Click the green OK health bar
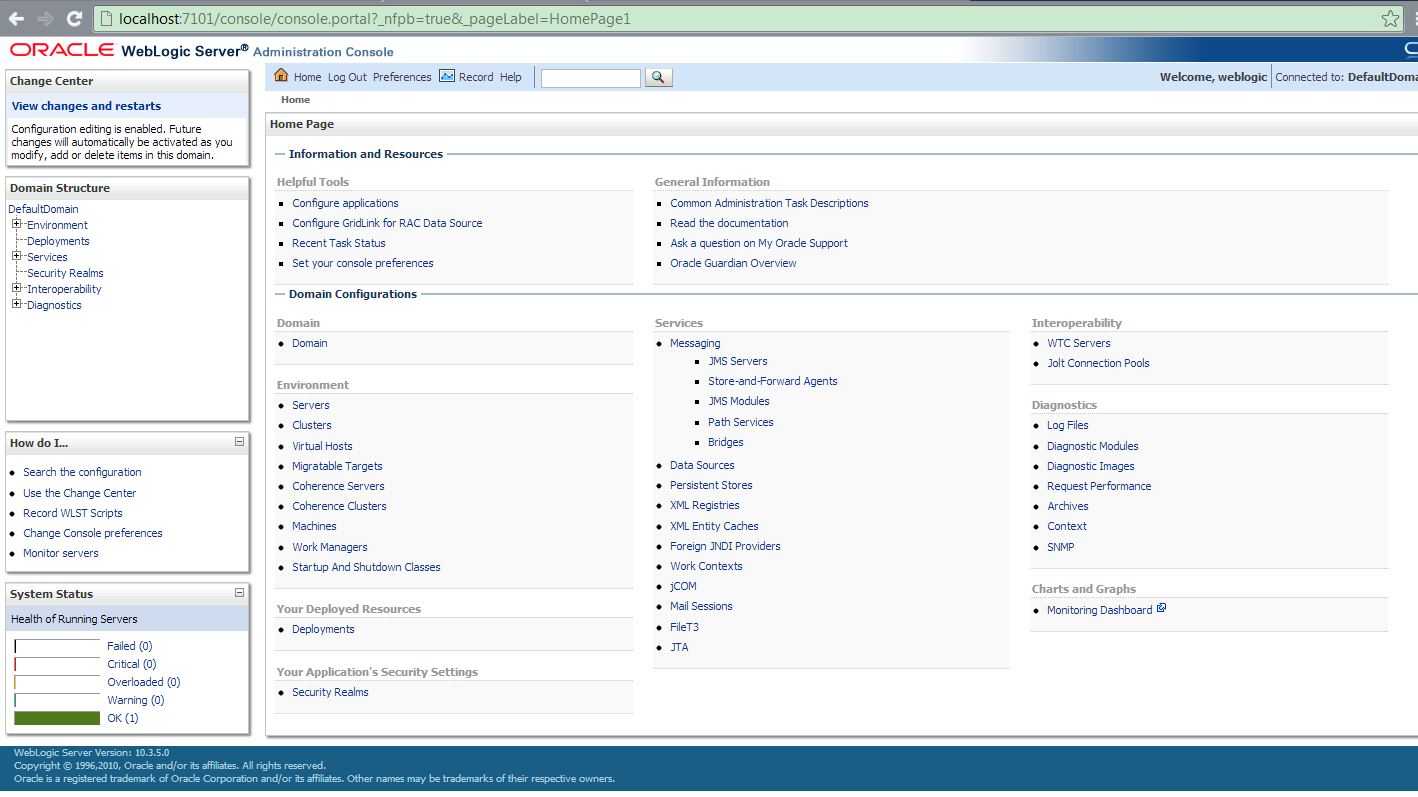The height and width of the screenshot is (797, 1418). 57,718
